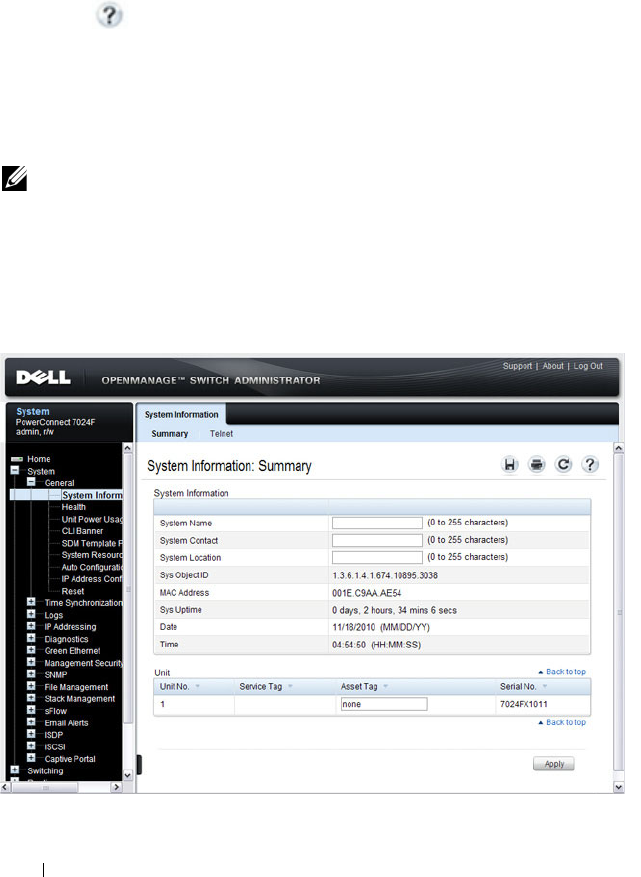Select SDM Template tree item
The width and height of the screenshot is (641, 877).
[92, 543]
